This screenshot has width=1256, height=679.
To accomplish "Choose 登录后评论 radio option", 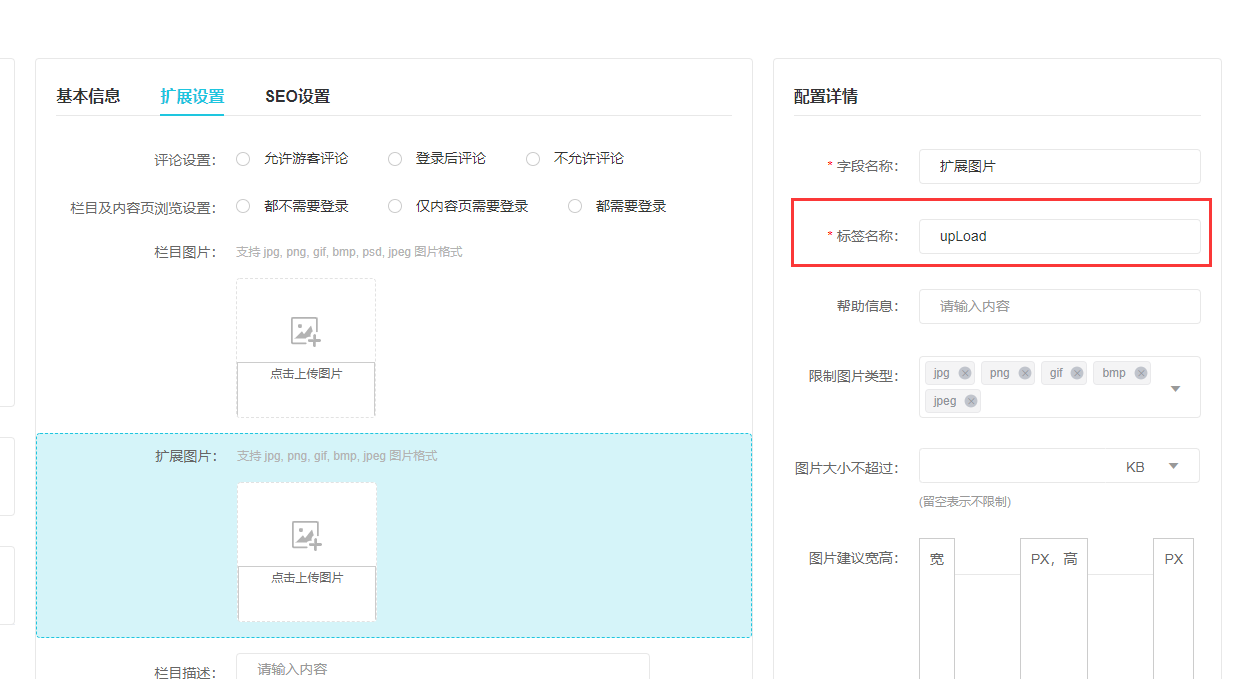I will pyautogui.click(x=395, y=158).
